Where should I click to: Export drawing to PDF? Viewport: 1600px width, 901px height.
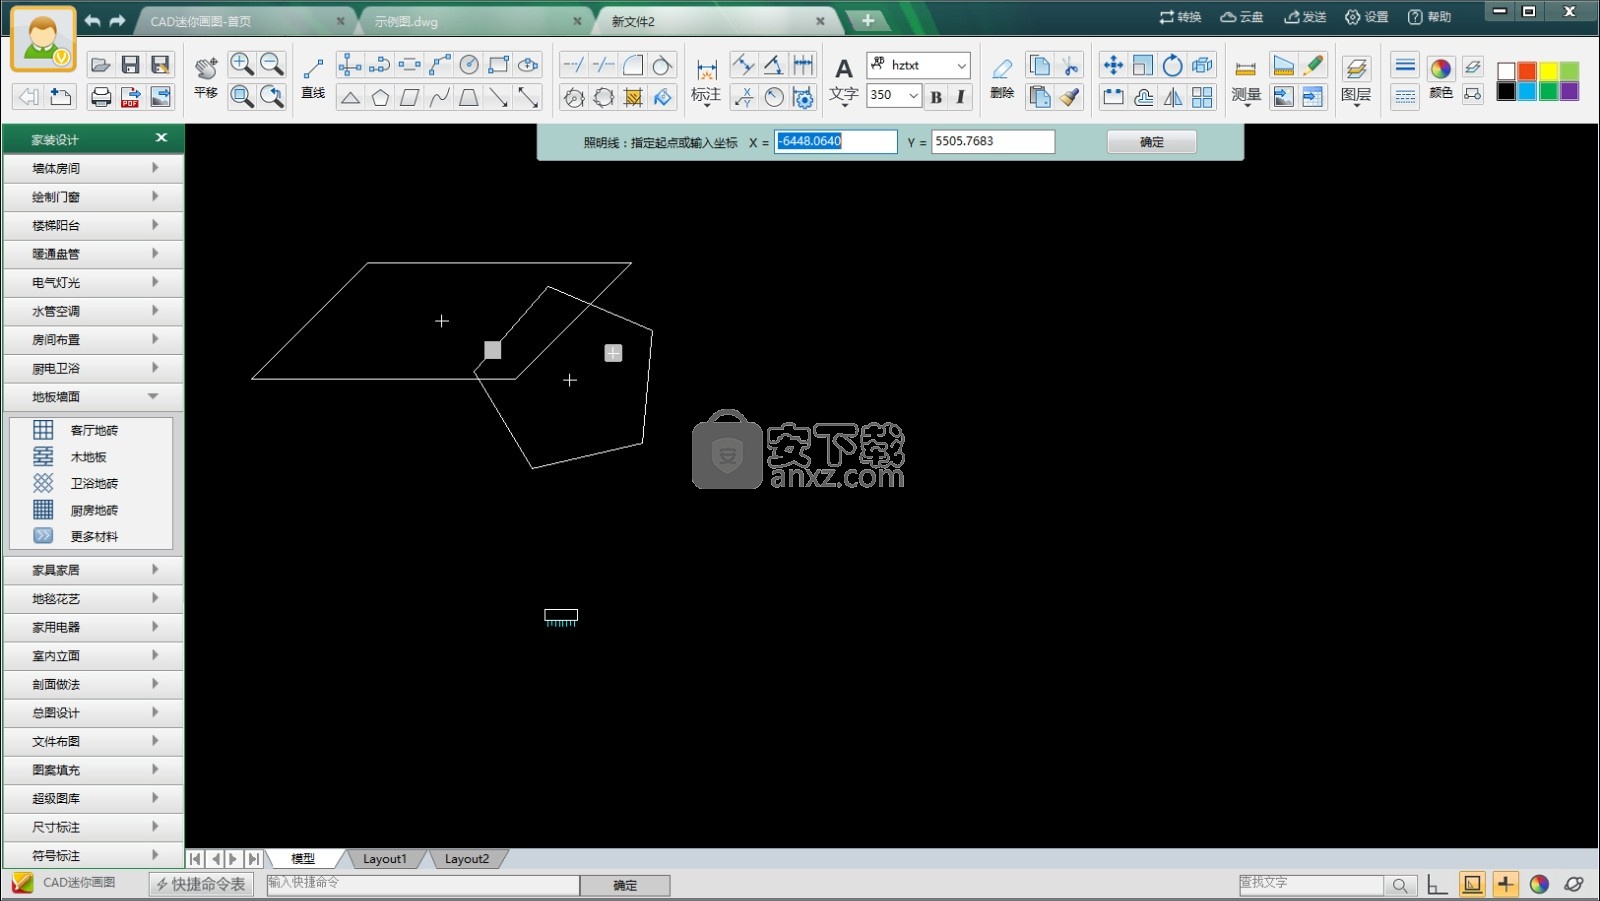(x=130, y=97)
